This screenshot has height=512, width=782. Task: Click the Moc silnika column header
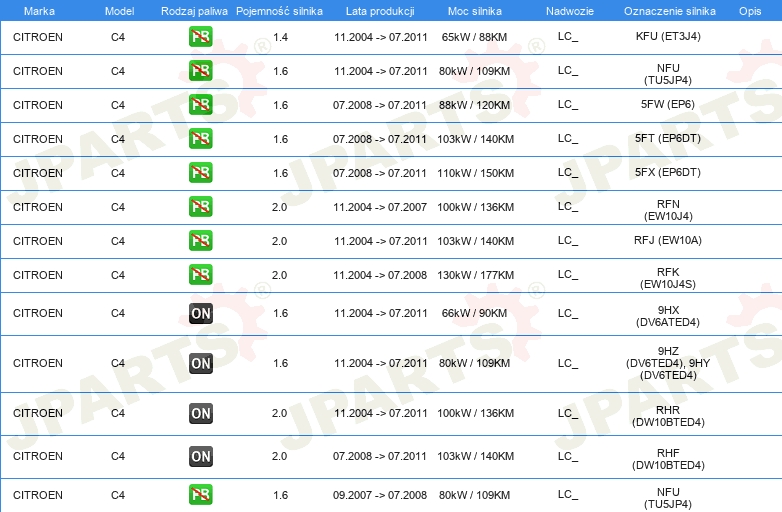[474, 11]
